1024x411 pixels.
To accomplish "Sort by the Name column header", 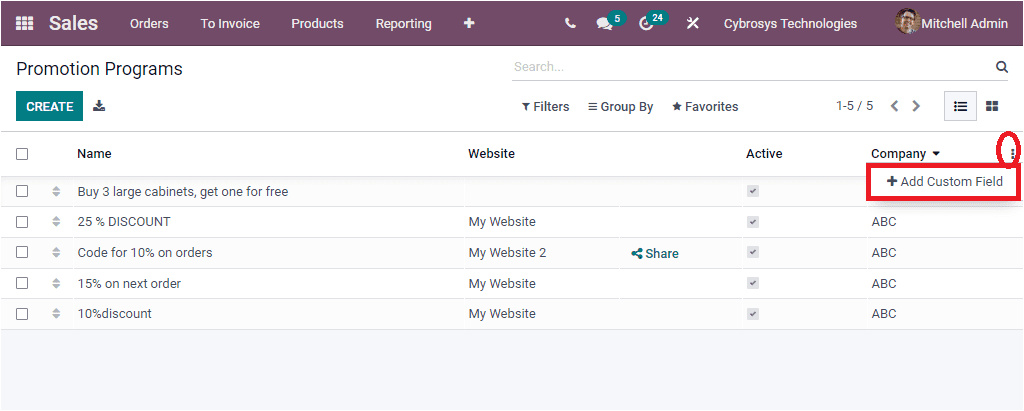I will tap(94, 154).
